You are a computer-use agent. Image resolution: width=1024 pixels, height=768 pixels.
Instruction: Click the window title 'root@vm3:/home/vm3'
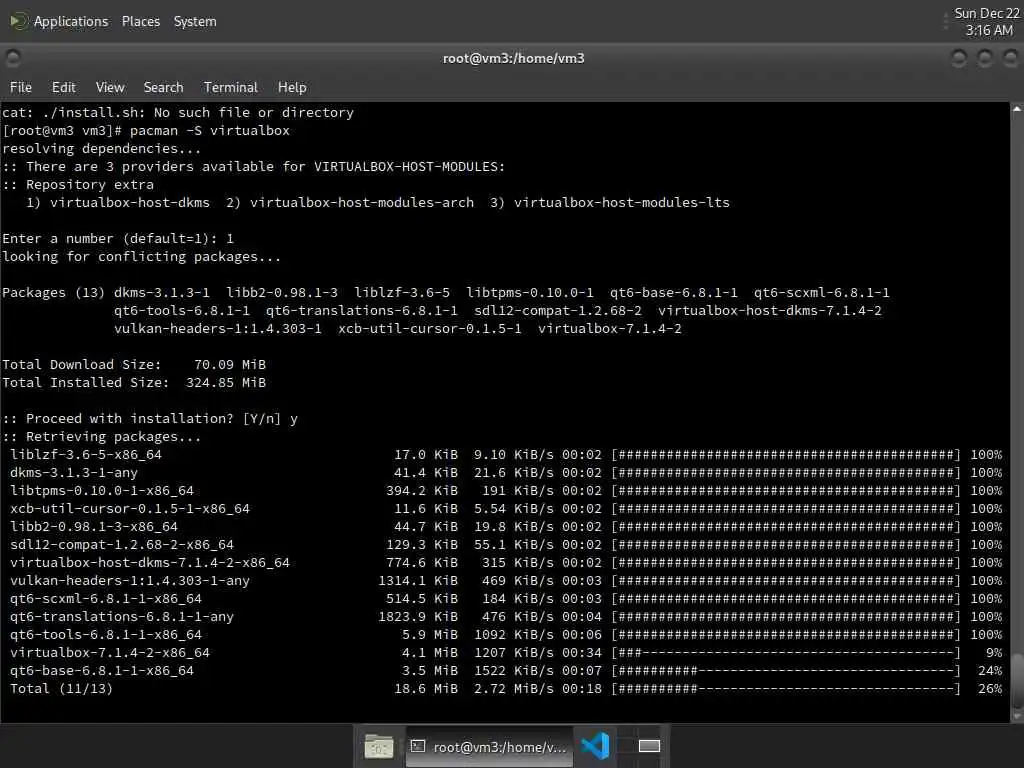(513, 58)
